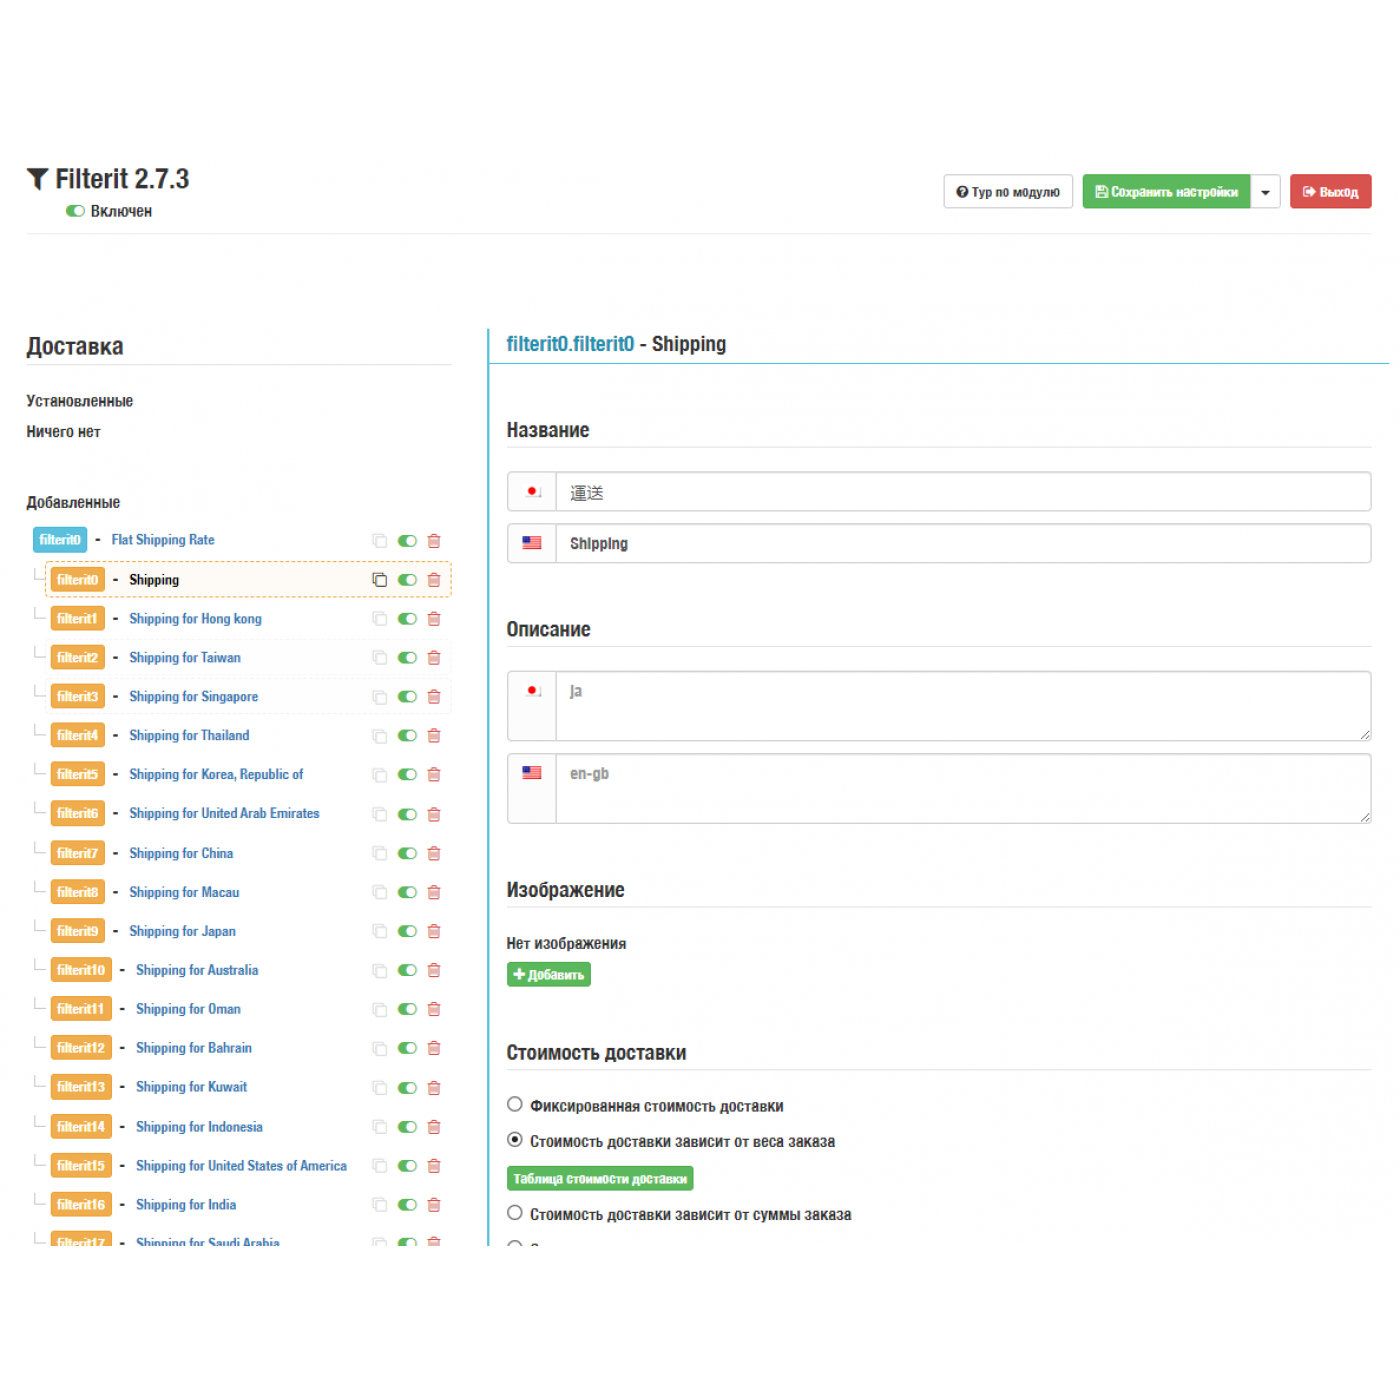The height and width of the screenshot is (1400, 1400).
Task: Disable the Shipping for Thailand toggle
Action: click(x=407, y=736)
